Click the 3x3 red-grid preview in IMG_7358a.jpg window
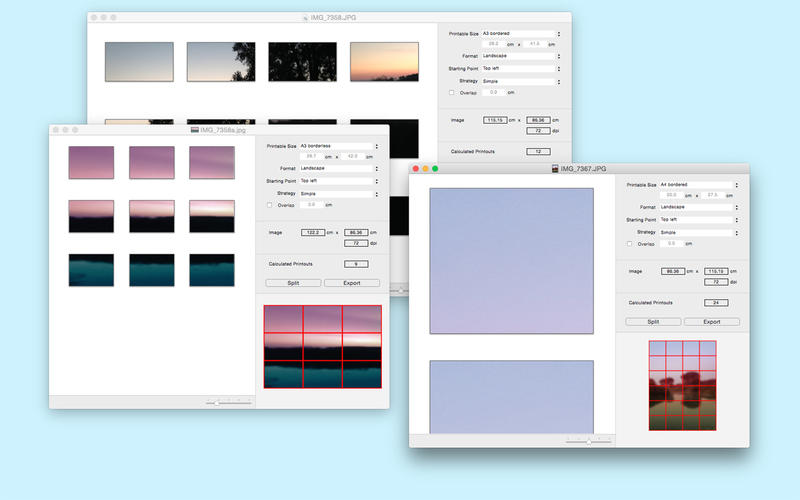This screenshot has width=800, height=500. (x=323, y=346)
